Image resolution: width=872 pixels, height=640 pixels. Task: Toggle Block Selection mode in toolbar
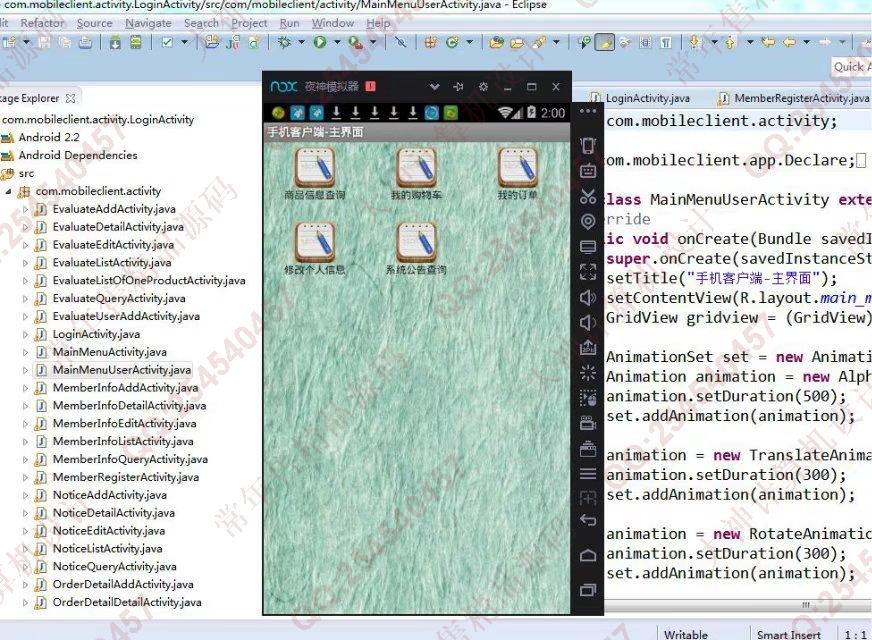tap(645, 42)
